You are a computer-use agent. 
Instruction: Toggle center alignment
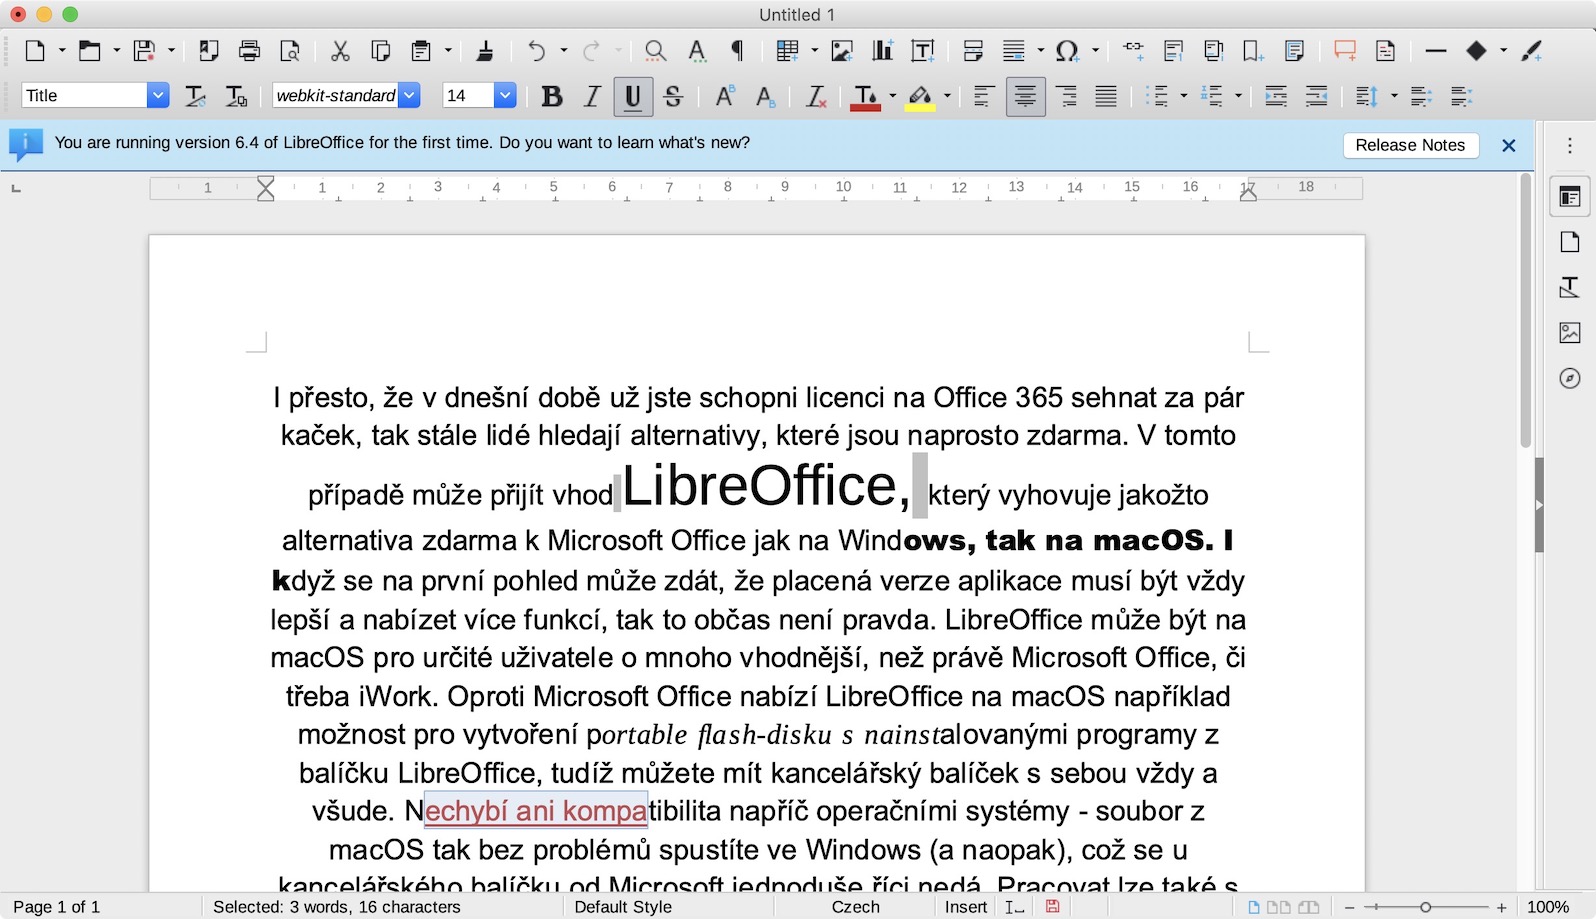coord(1025,96)
